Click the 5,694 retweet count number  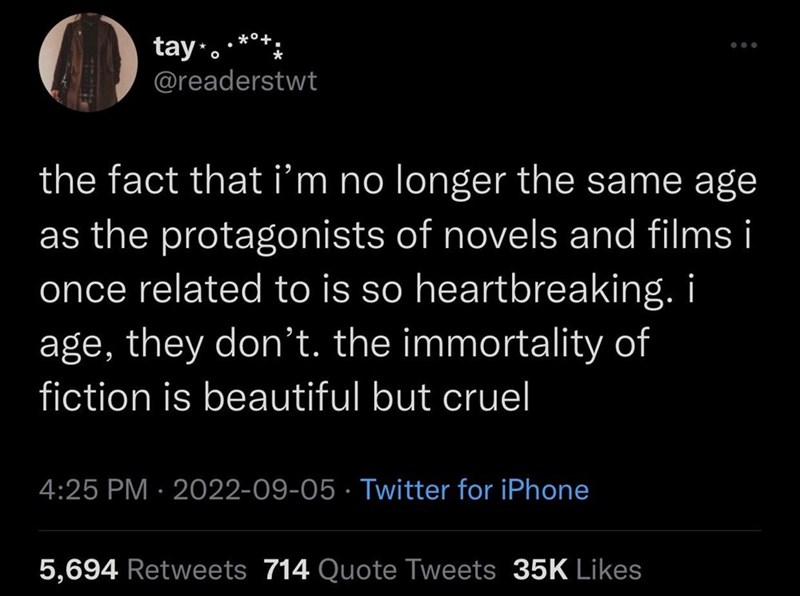tap(80, 569)
